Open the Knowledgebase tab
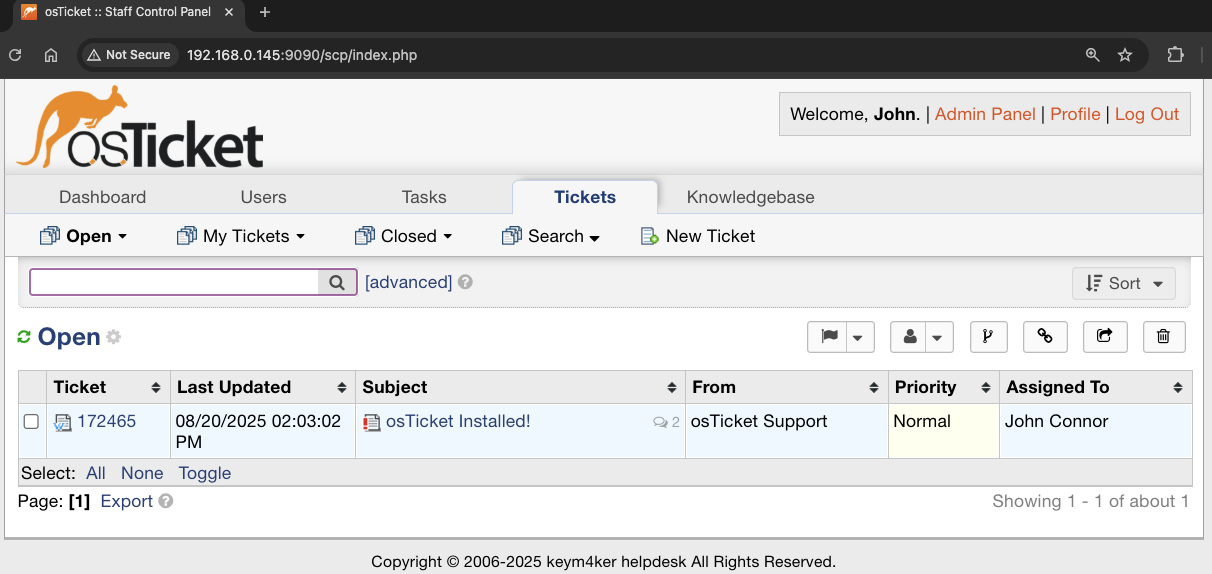This screenshot has width=1212, height=574. [x=750, y=197]
